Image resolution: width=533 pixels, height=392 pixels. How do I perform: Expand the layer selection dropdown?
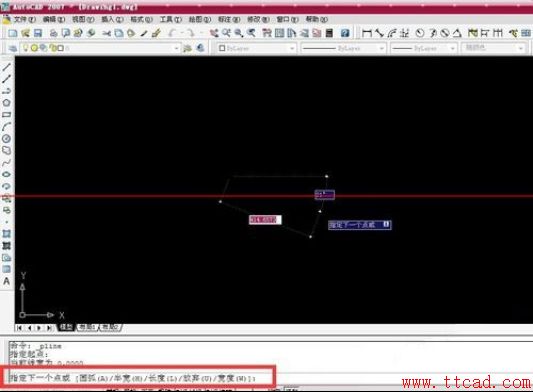click(x=176, y=48)
